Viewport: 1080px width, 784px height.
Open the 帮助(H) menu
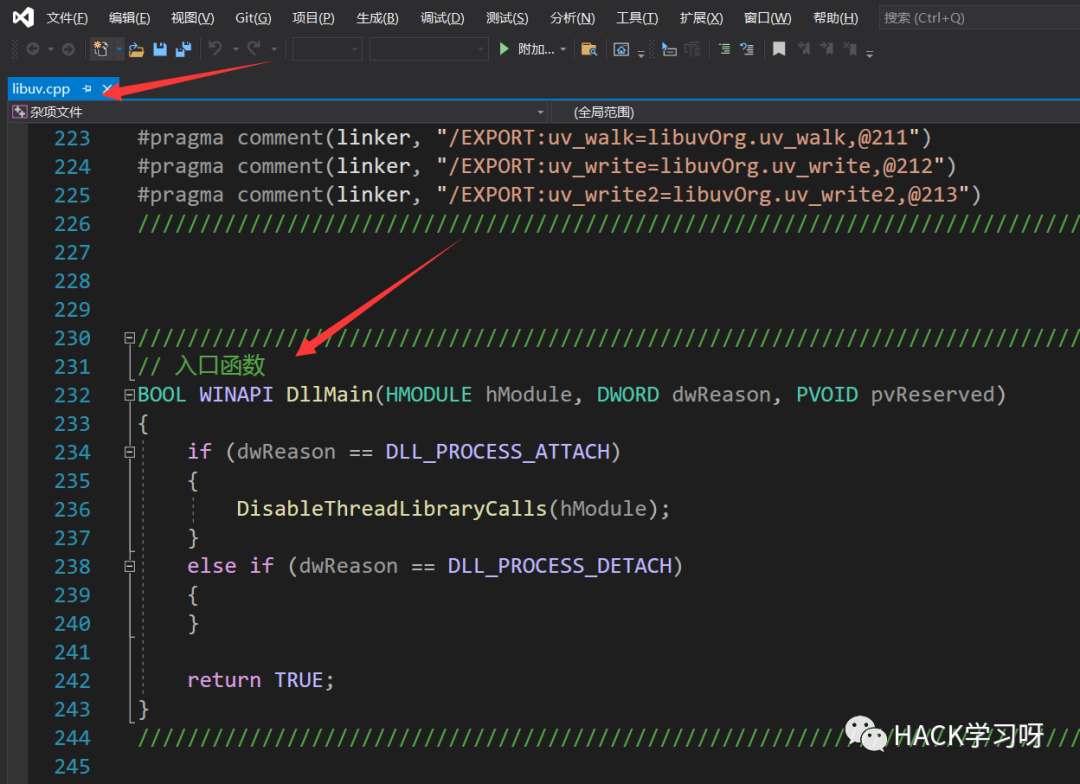point(835,18)
